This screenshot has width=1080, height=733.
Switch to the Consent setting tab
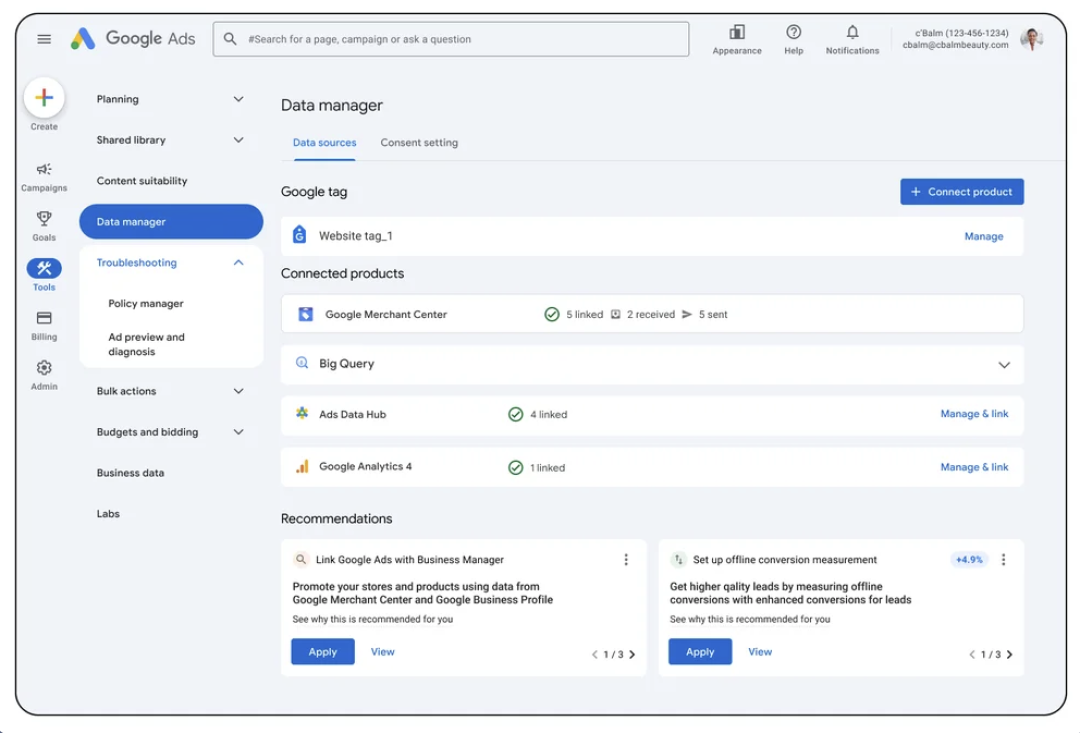click(x=419, y=143)
